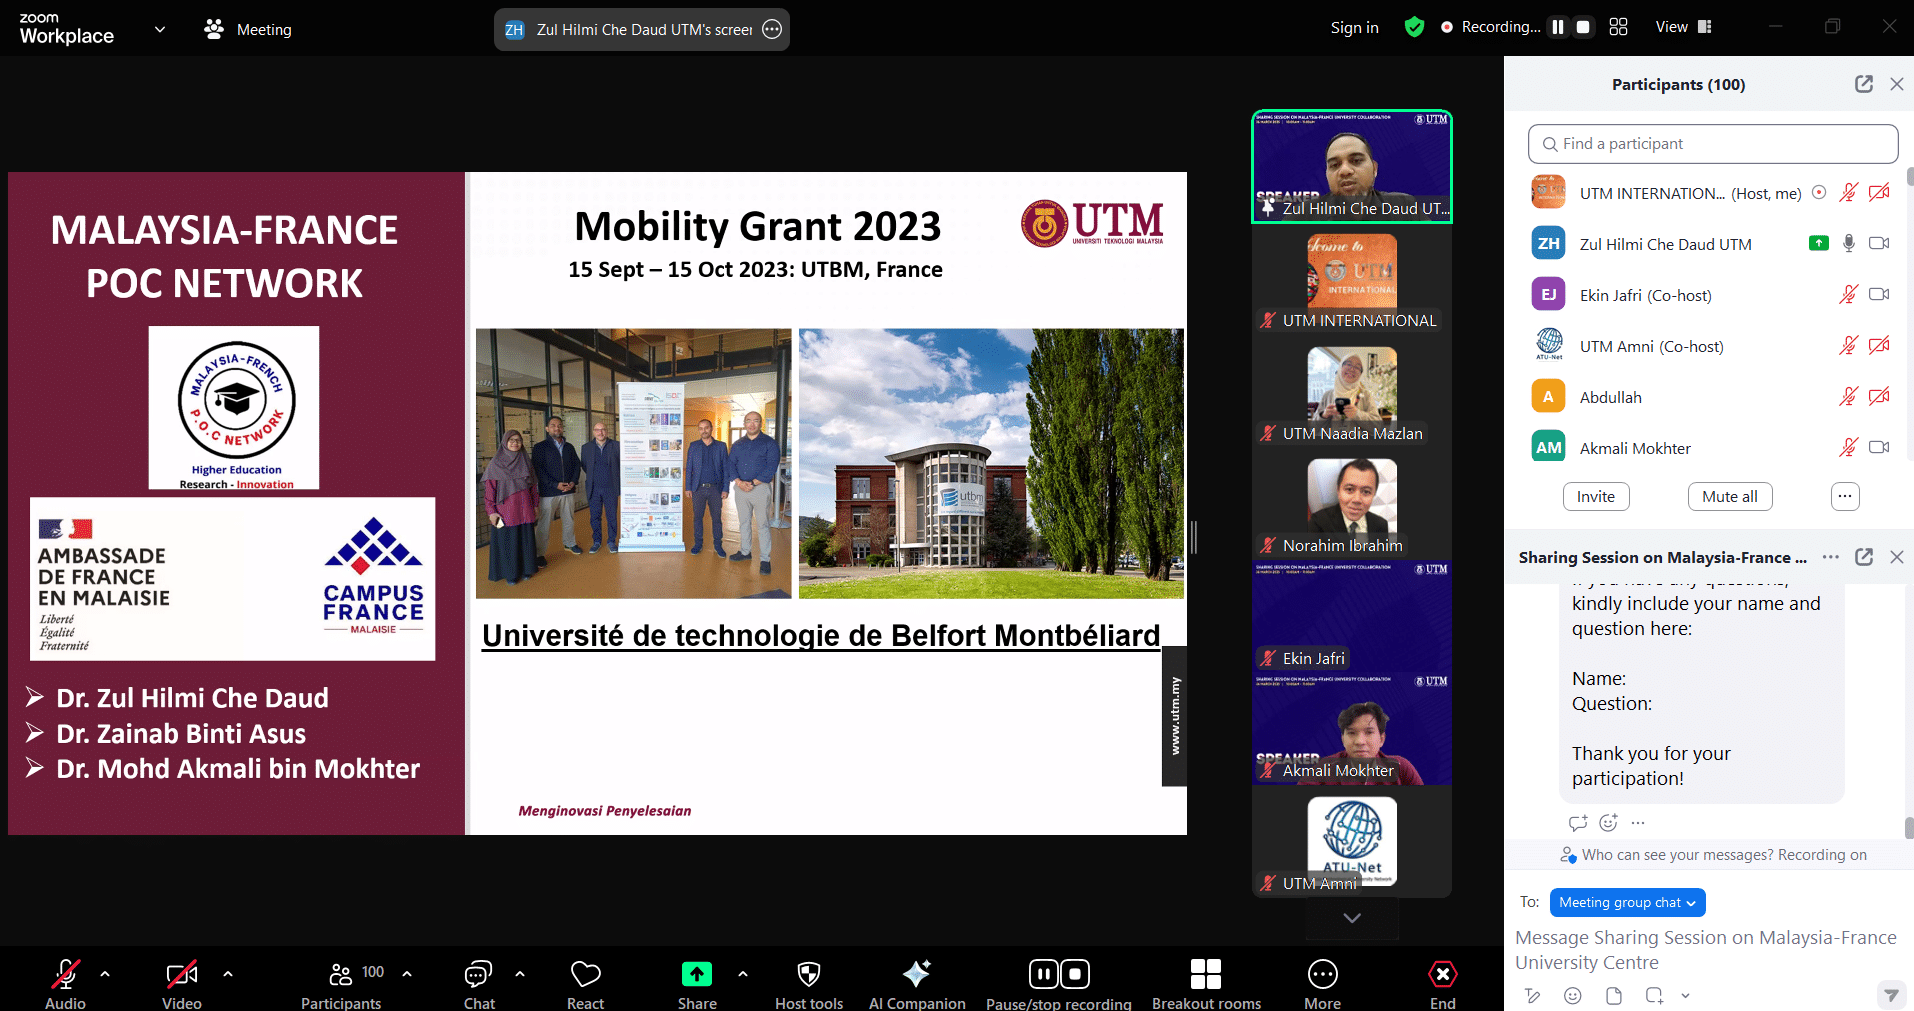Attach a file in chat composer
The width and height of the screenshot is (1914, 1011).
(1613, 995)
